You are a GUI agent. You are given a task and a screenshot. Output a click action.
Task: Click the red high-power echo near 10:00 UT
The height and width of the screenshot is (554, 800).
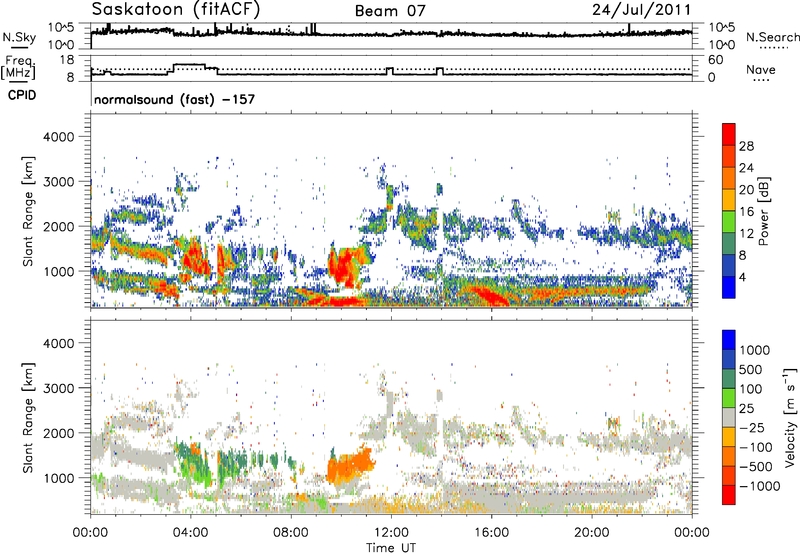tap(344, 268)
